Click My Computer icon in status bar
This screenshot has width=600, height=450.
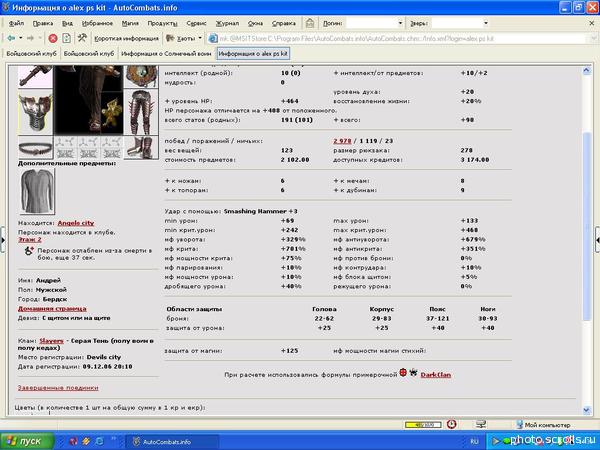(519, 424)
